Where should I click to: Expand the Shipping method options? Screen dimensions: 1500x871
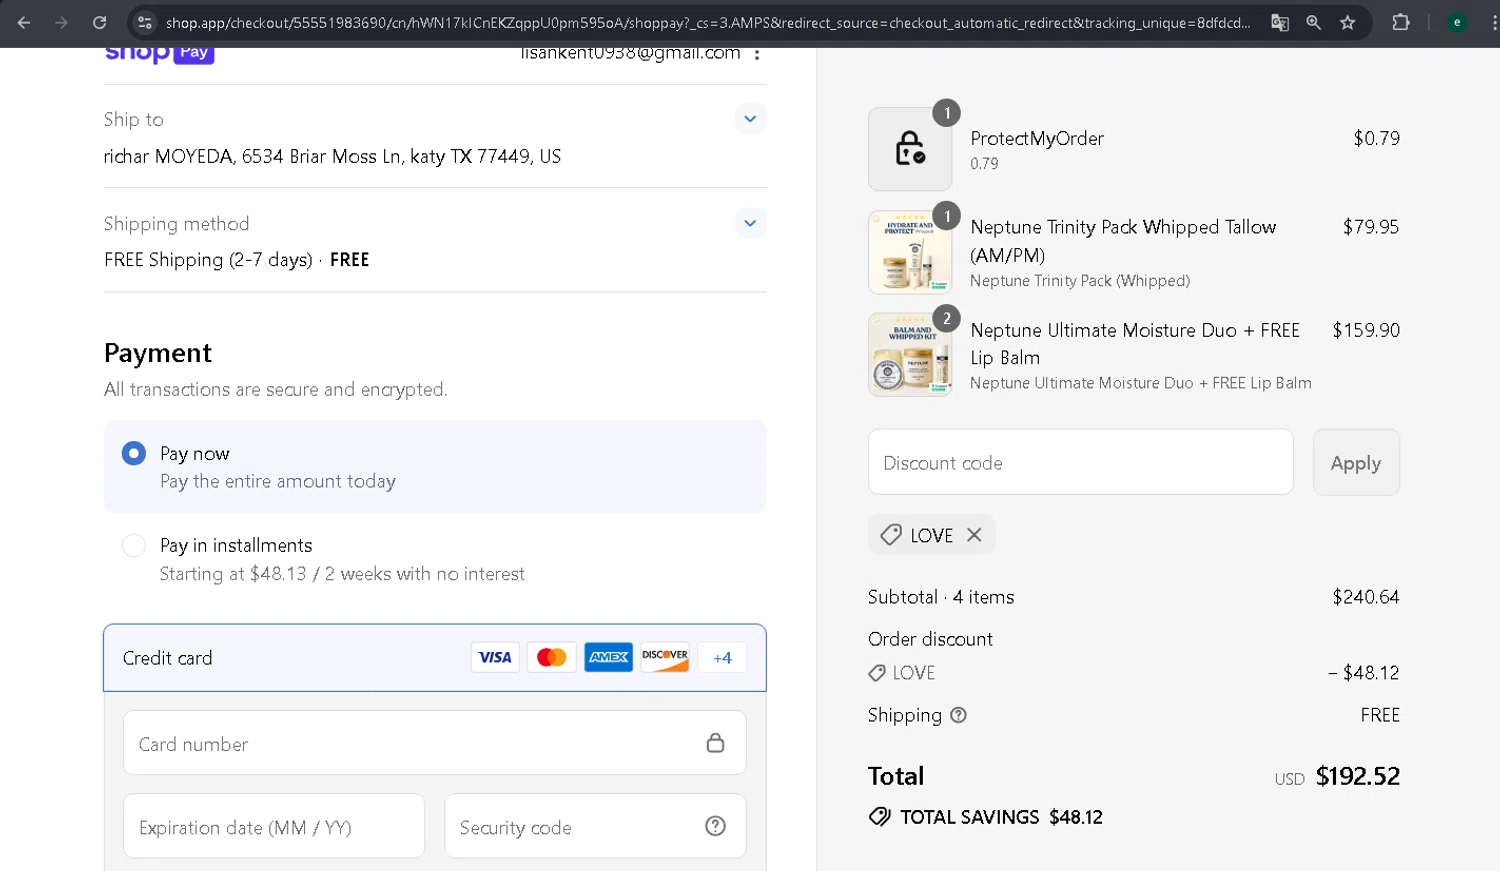click(x=750, y=223)
